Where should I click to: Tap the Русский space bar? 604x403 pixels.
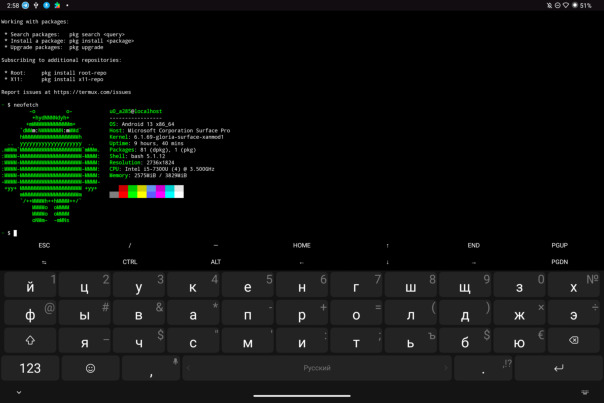316,368
